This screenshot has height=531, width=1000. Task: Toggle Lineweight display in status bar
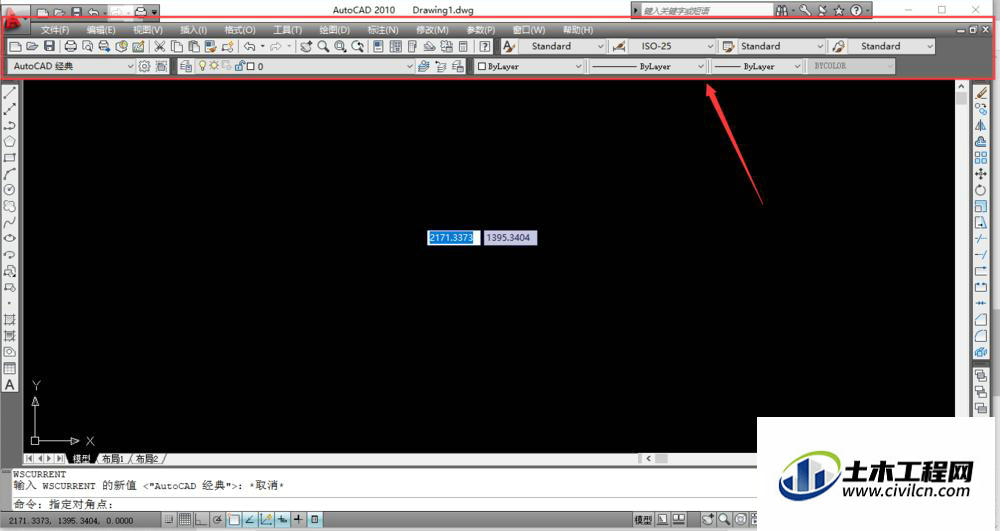pos(298,520)
